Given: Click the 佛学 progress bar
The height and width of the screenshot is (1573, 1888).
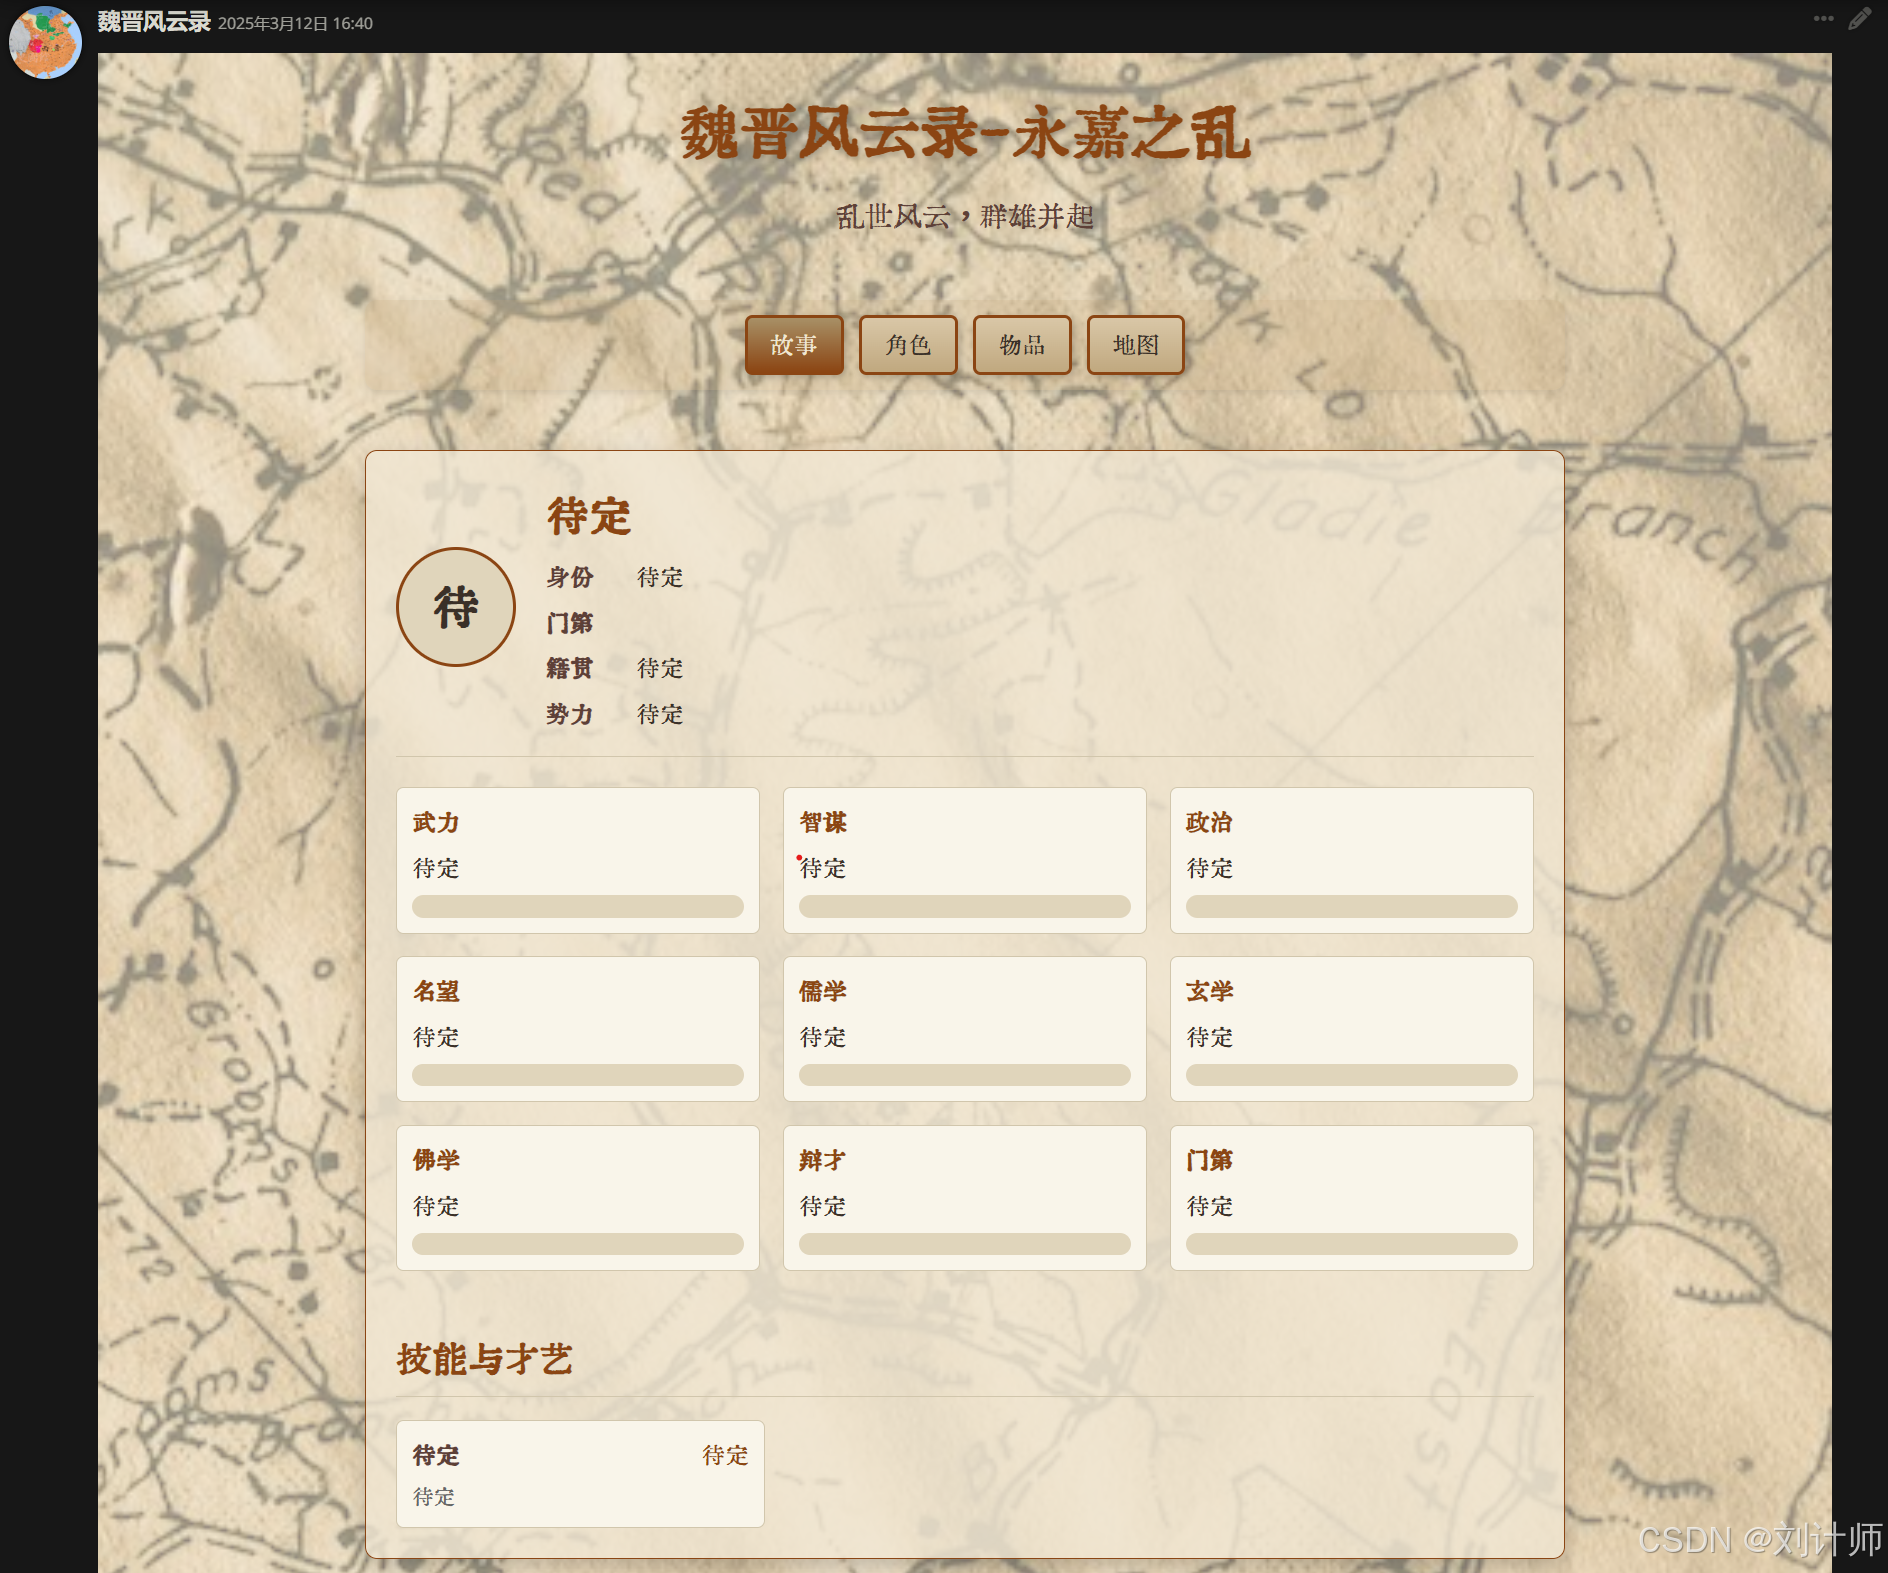Looking at the screenshot, I should [x=578, y=1244].
